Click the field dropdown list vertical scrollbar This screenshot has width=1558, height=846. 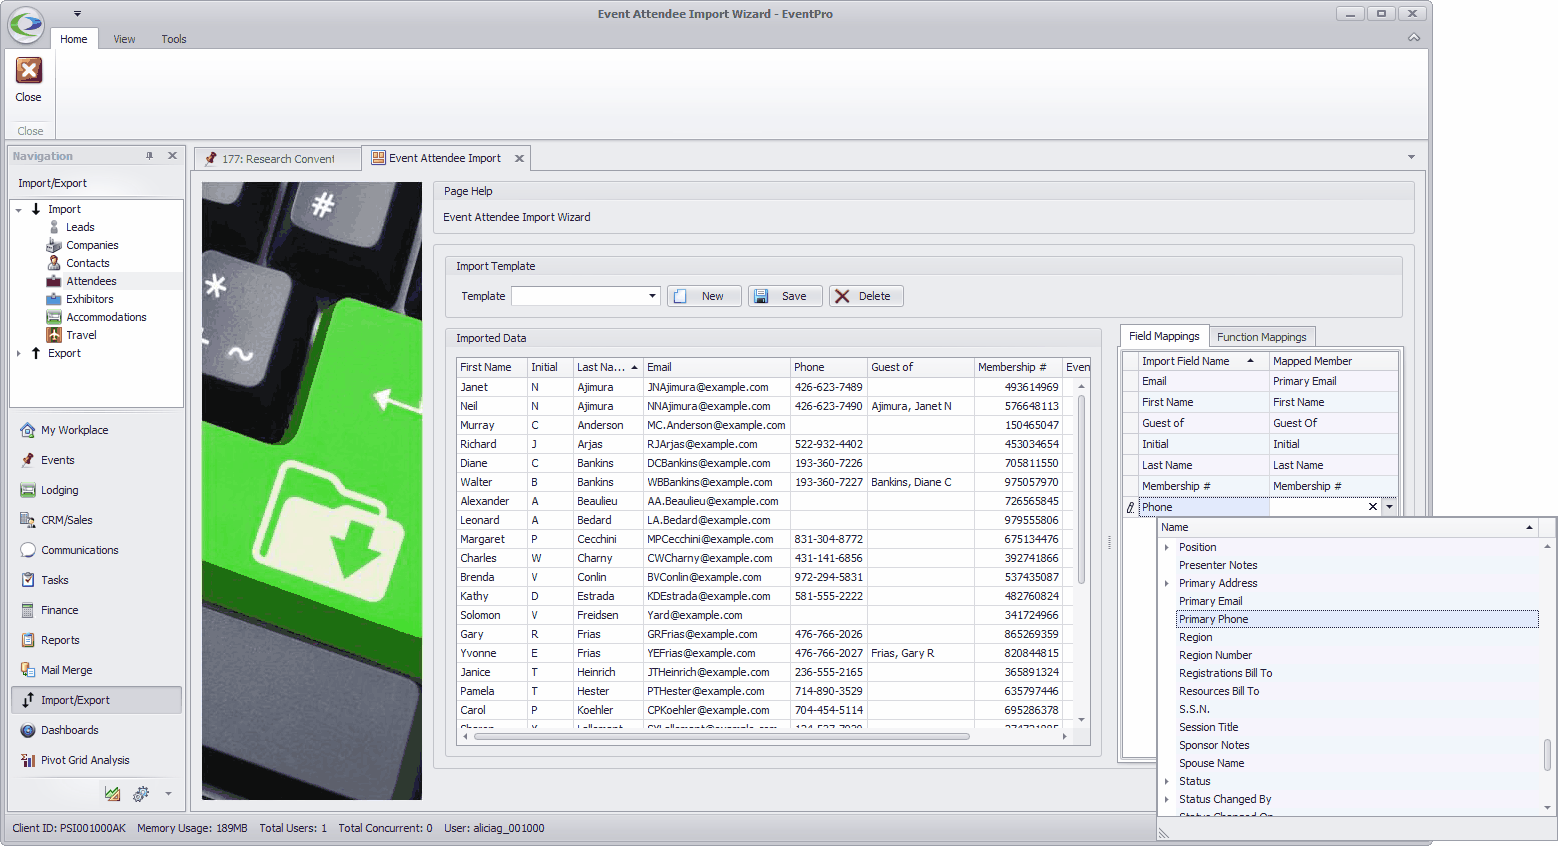[1547, 755]
